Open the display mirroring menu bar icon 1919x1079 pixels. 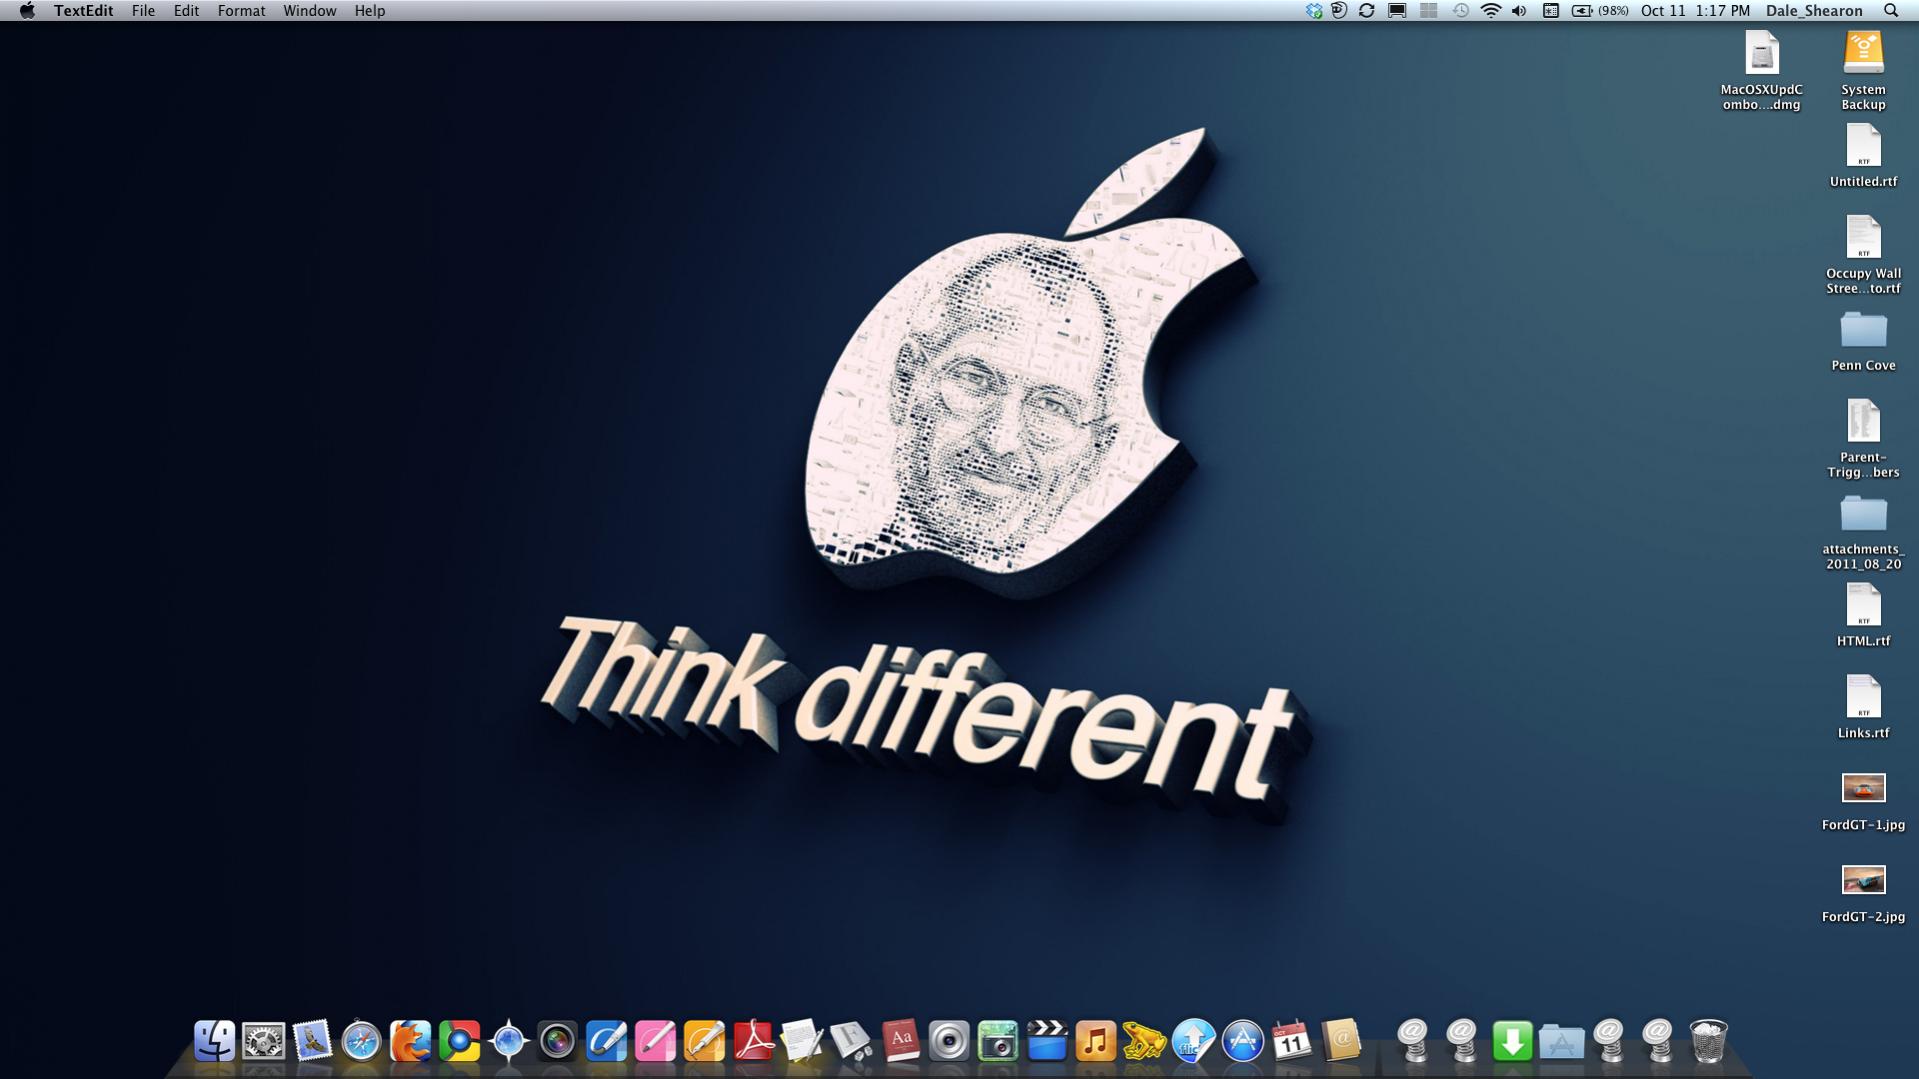1397,10
